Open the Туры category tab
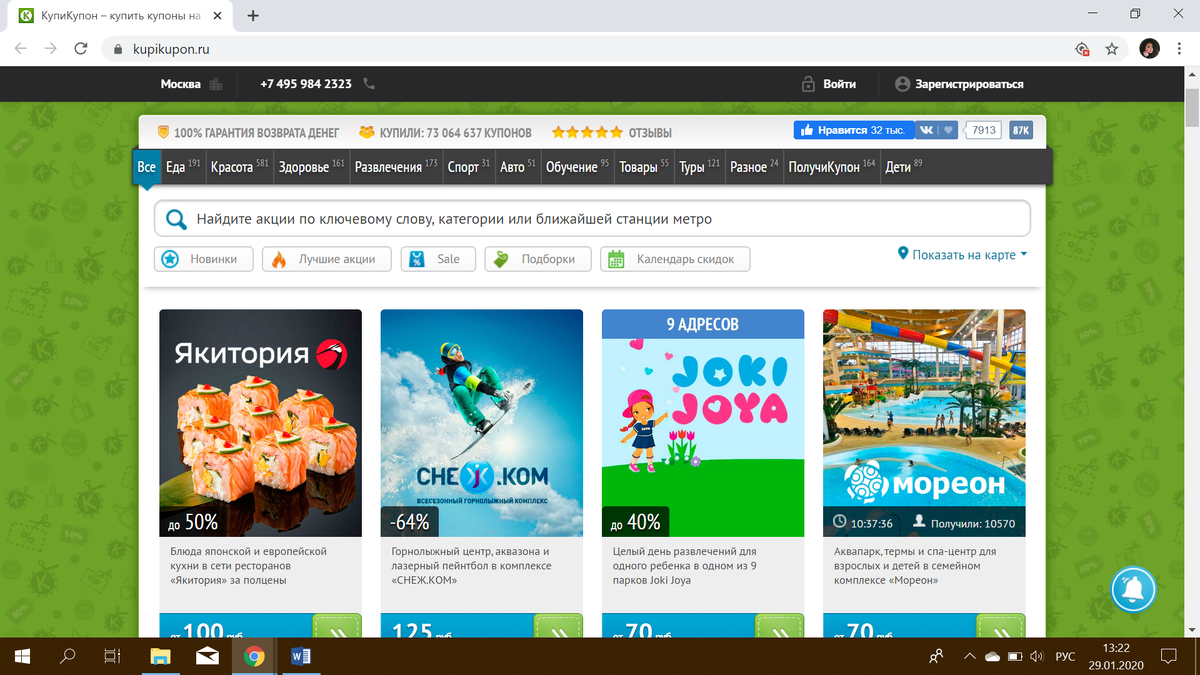Viewport: 1200px width, 675px height. point(699,167)
